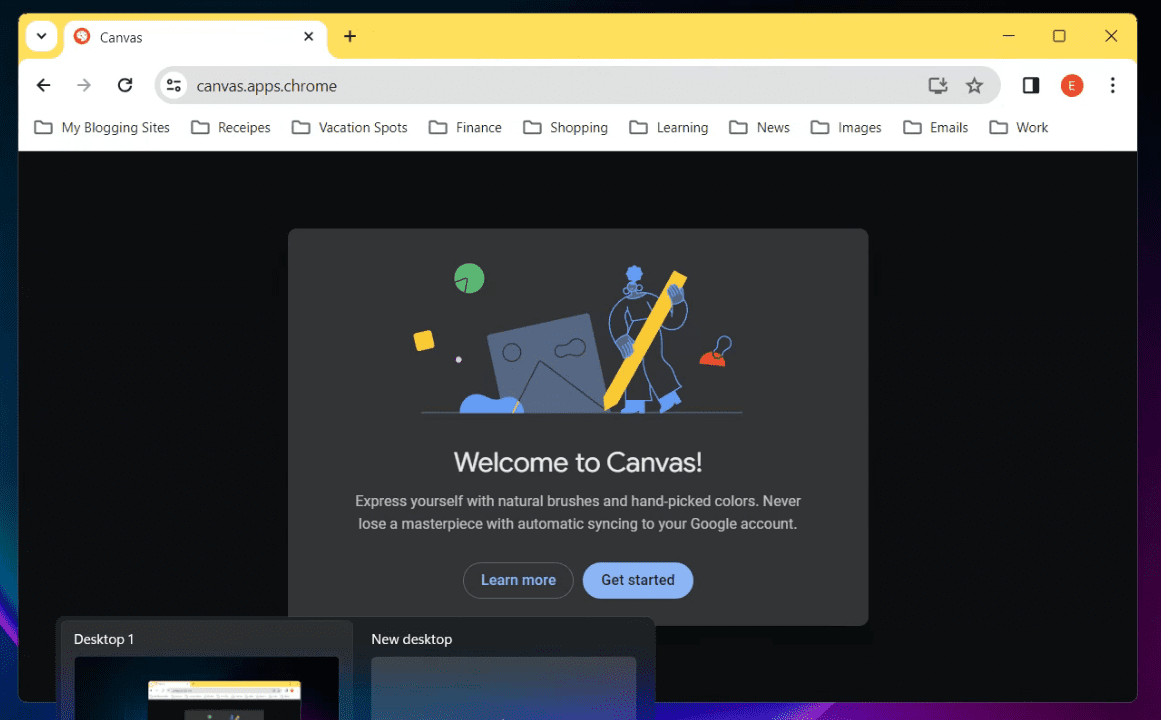The image size is (1161, 720).
Task: Close the Canvas tab
Action: coord(309,36)
